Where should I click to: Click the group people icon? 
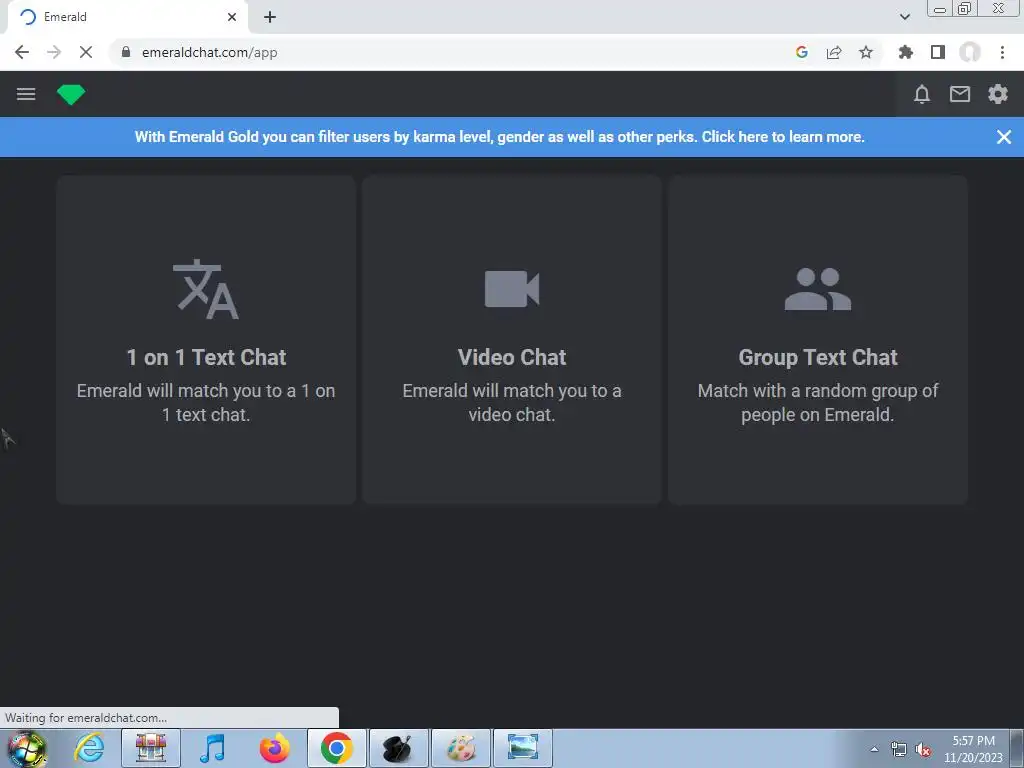(818, 289)
